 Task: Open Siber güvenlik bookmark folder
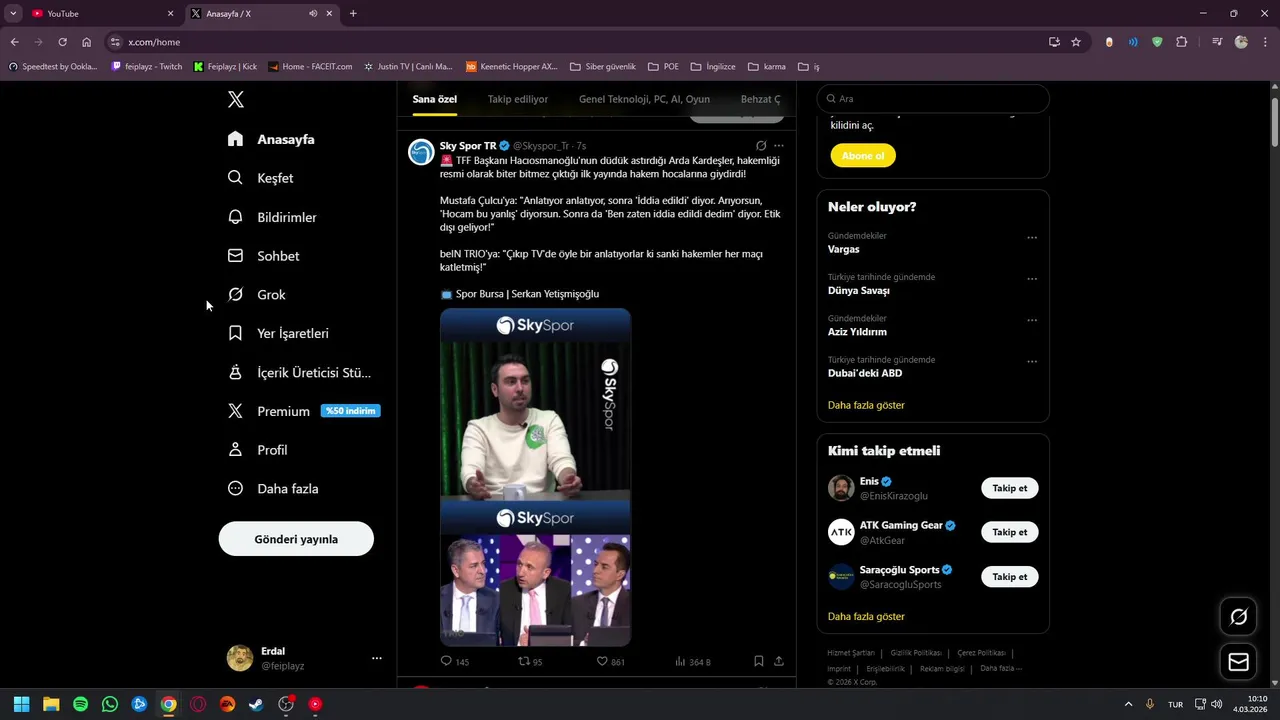(603, 67)
